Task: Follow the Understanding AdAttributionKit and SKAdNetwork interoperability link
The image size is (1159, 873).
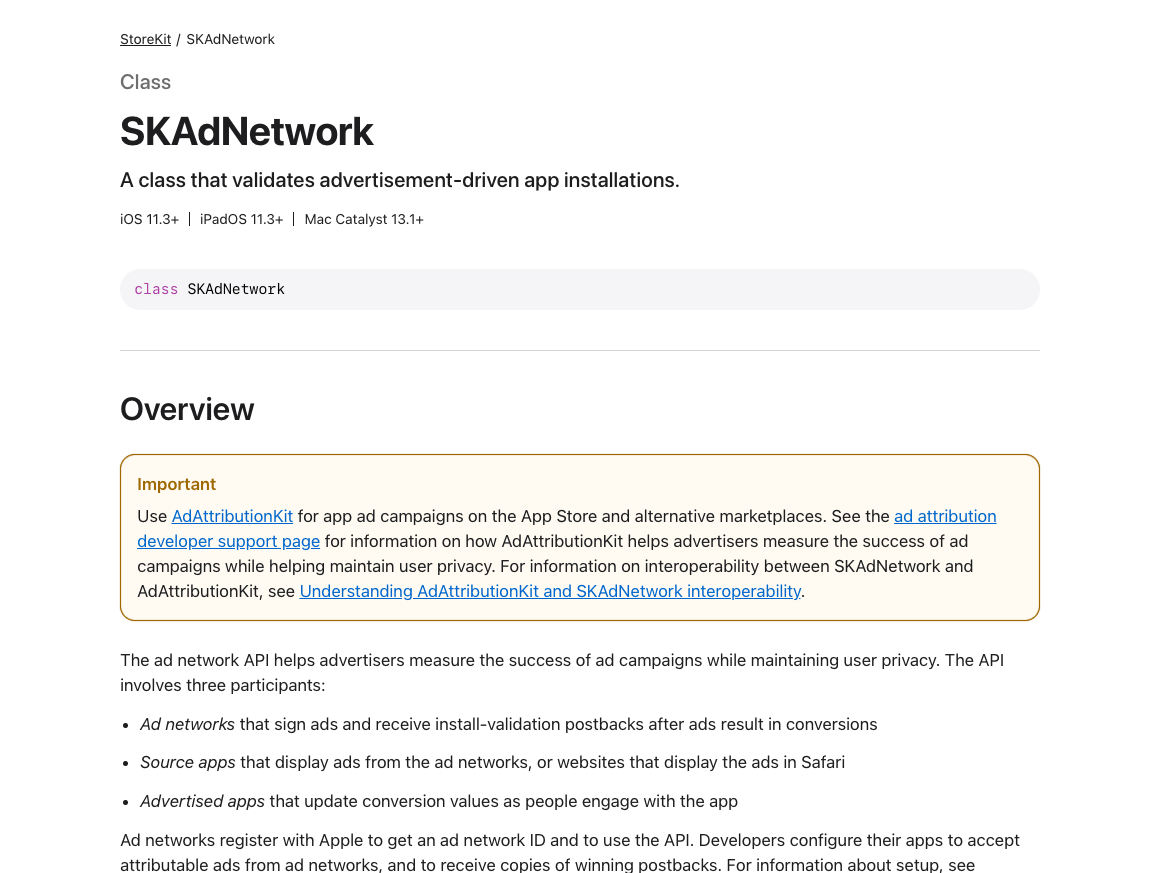Action: (550, 591)
